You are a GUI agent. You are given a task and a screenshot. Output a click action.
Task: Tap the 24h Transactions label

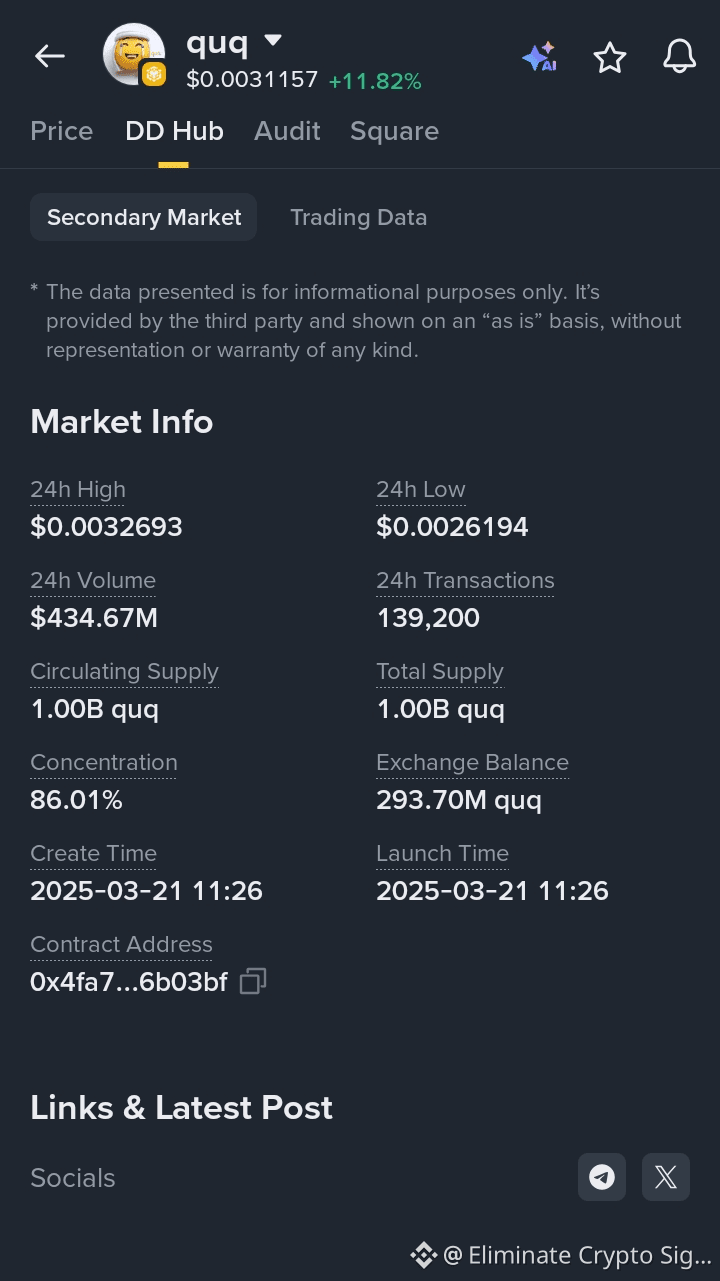click(x=465, y=580)
